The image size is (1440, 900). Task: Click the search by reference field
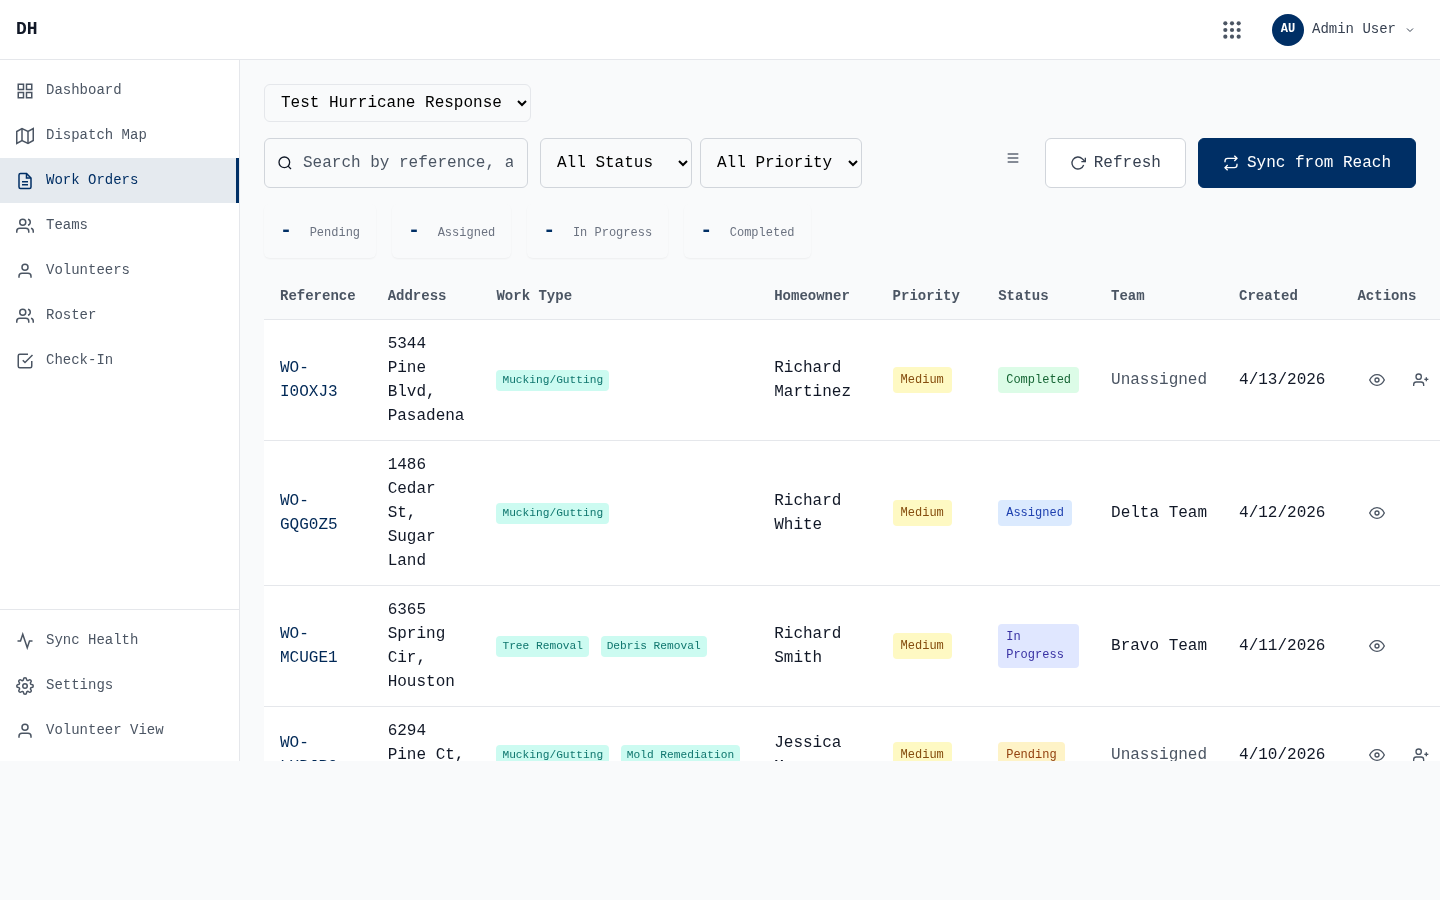[x=396, y=163]
